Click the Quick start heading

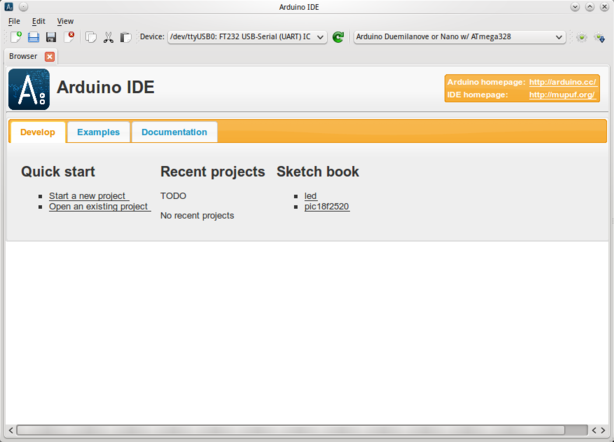point(58,171)
